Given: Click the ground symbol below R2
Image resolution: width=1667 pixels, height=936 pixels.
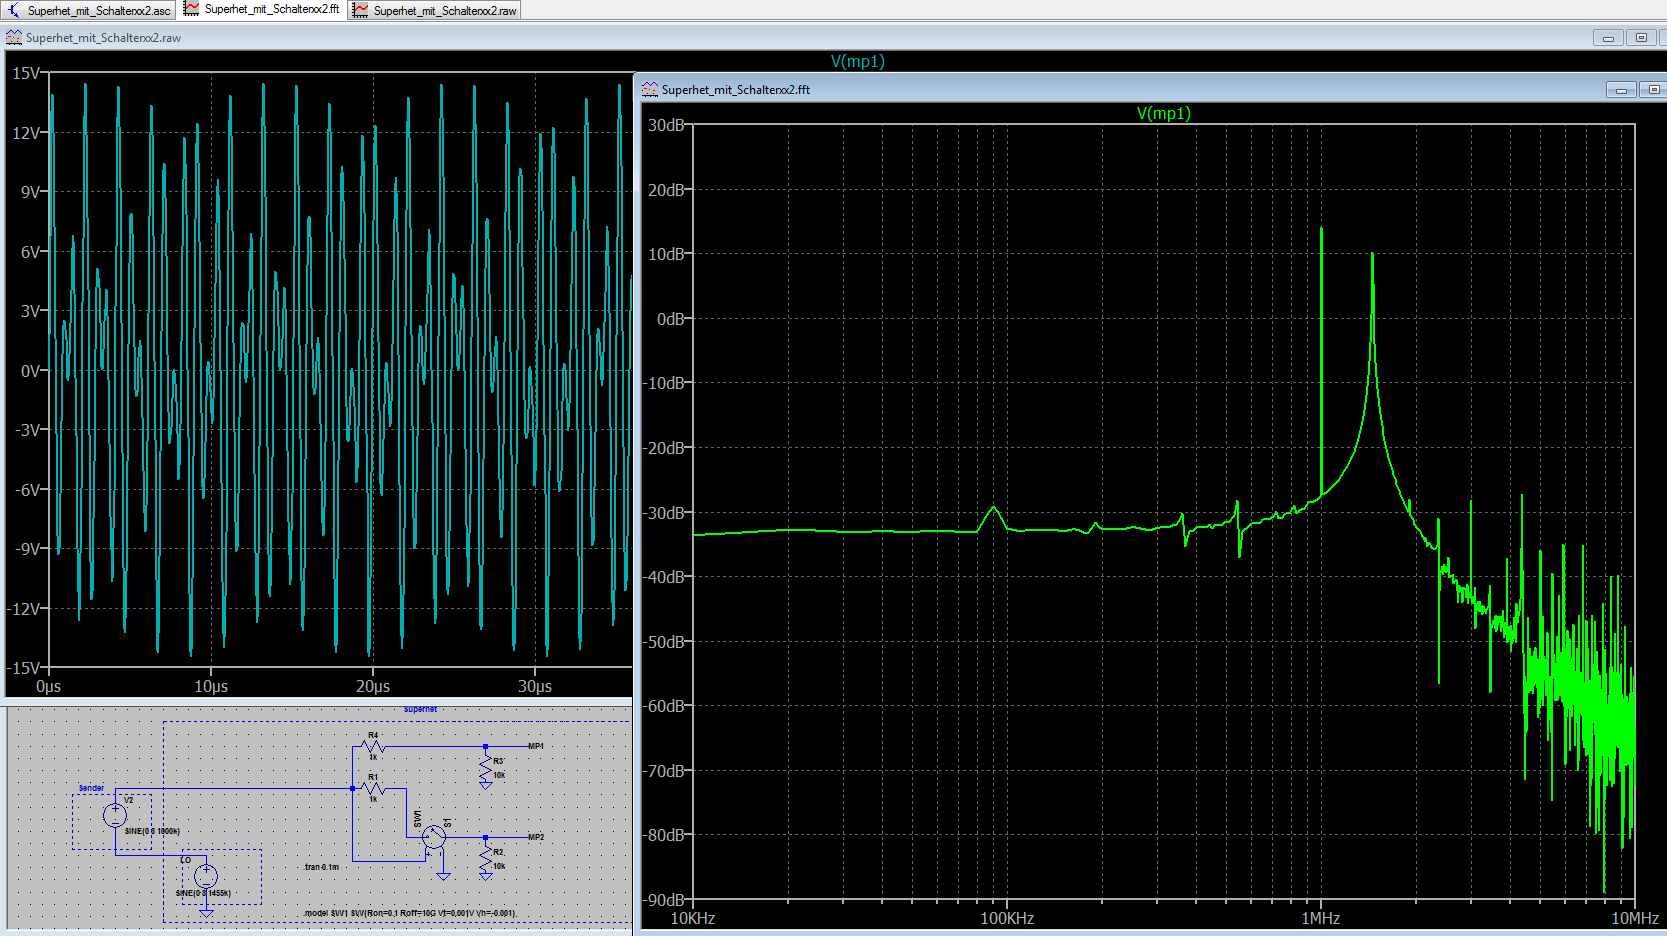Looking at the screenshot, I should pos(486,876).
